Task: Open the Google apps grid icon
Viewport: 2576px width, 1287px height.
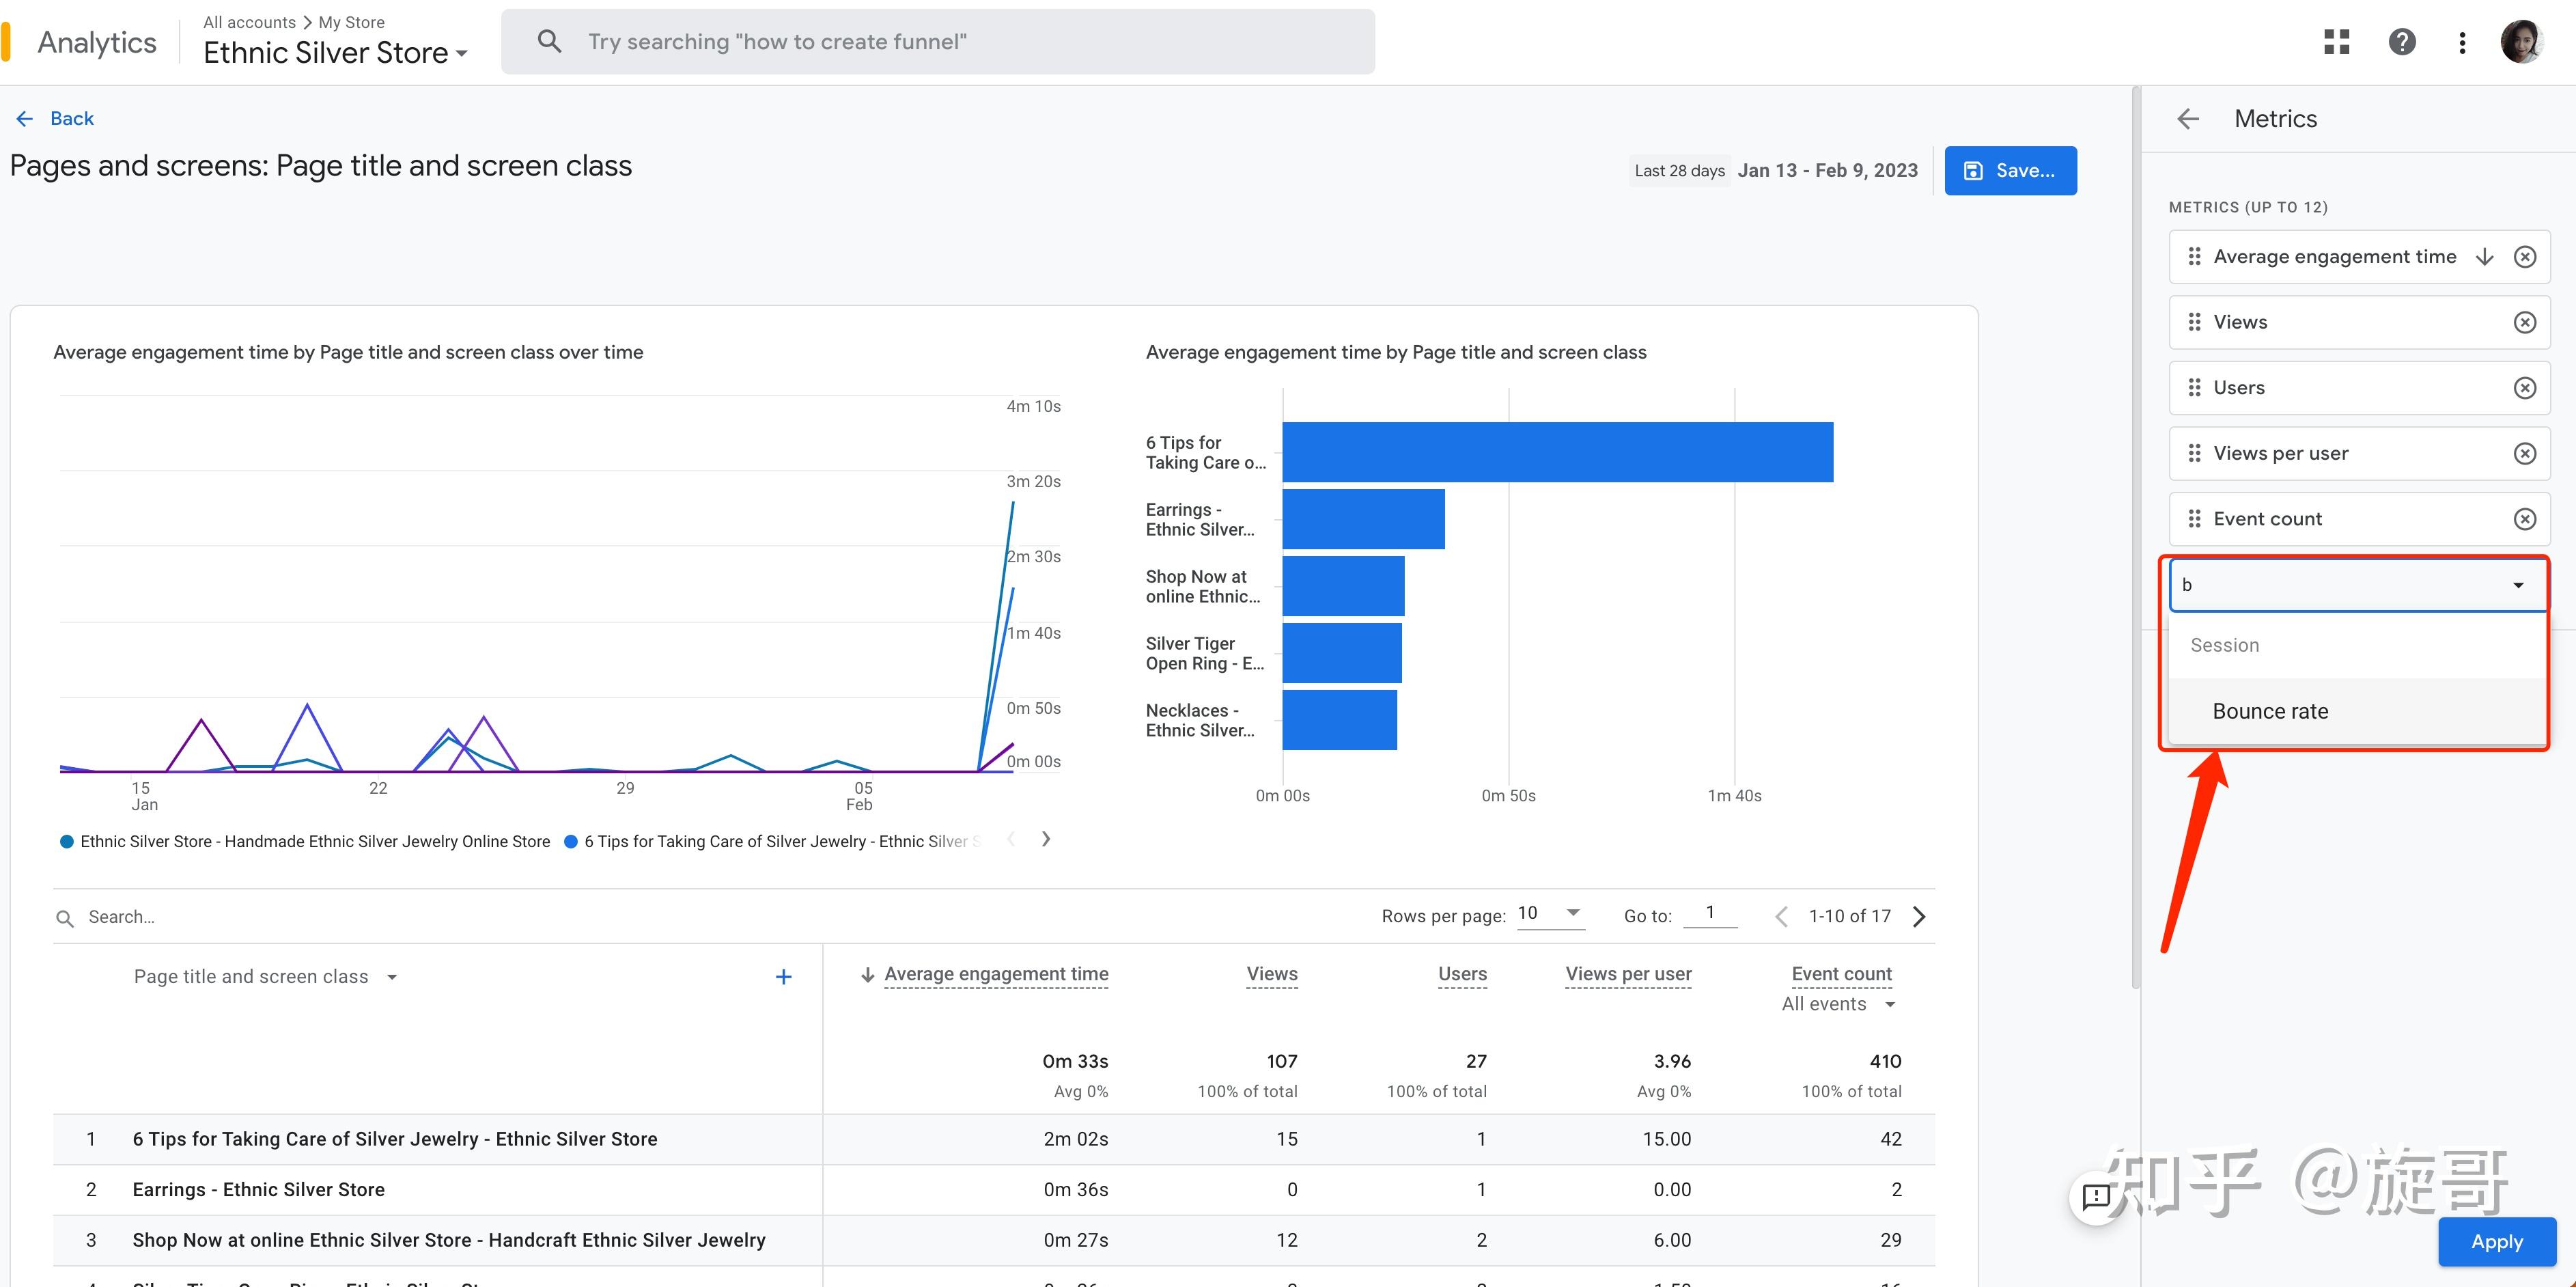Action: point(2337,41)
